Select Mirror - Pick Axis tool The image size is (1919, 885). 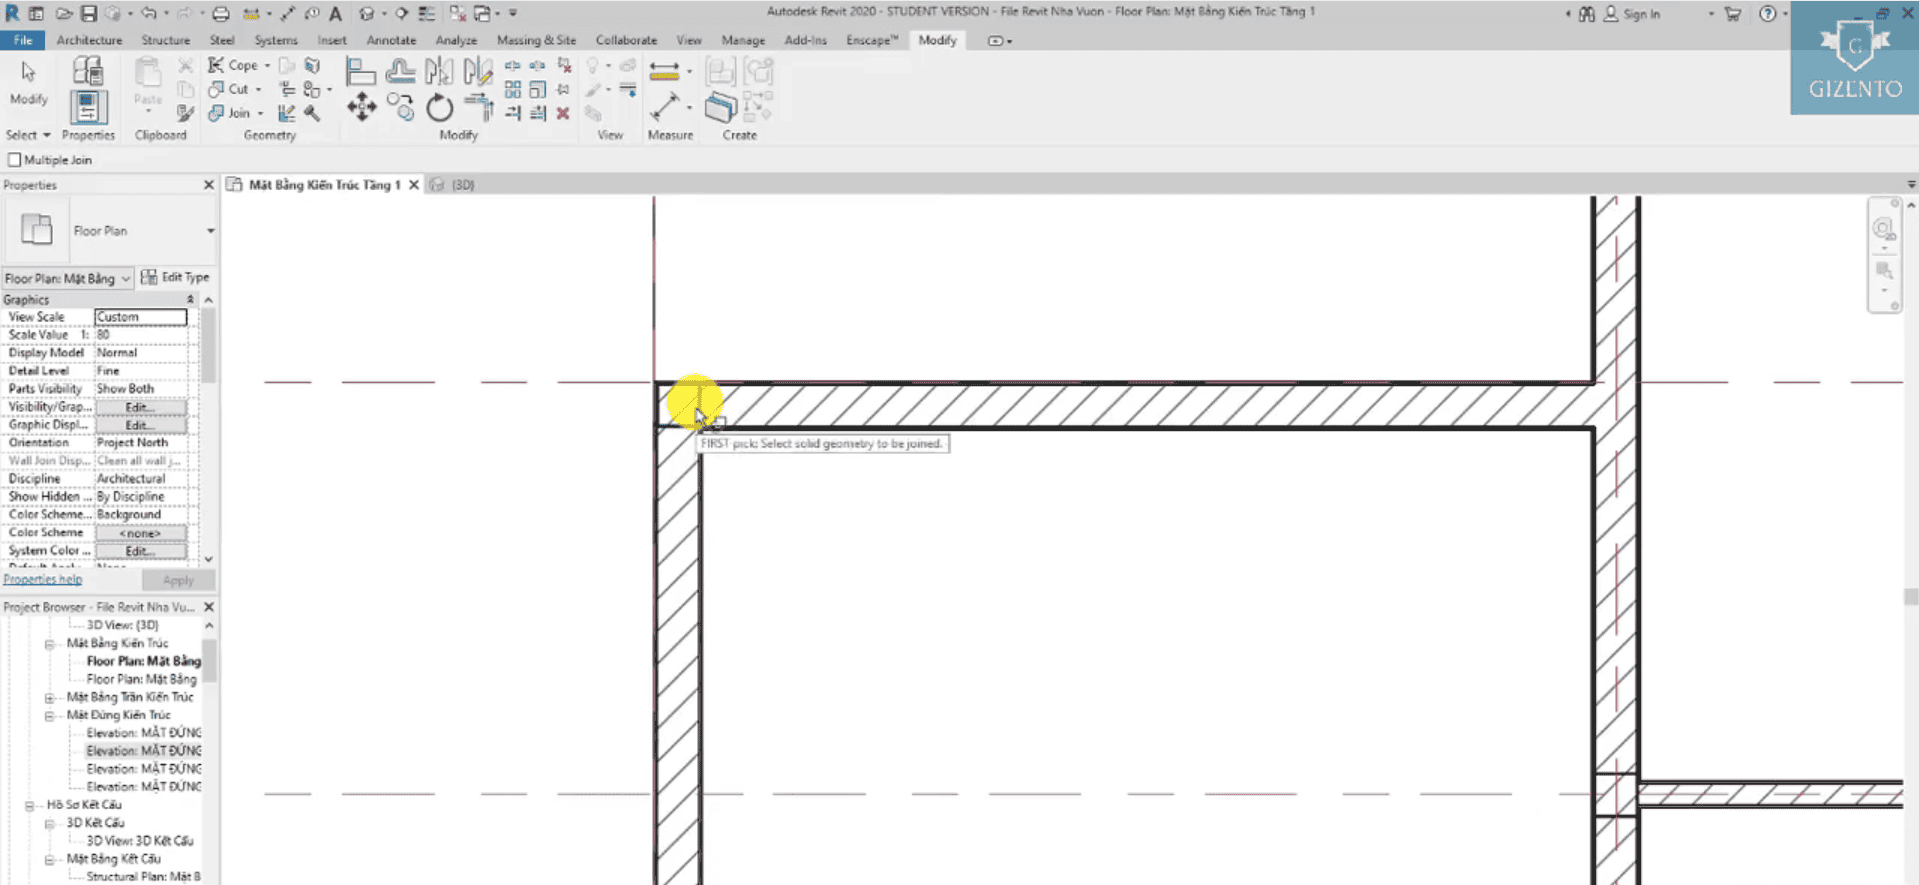[438, 71]
